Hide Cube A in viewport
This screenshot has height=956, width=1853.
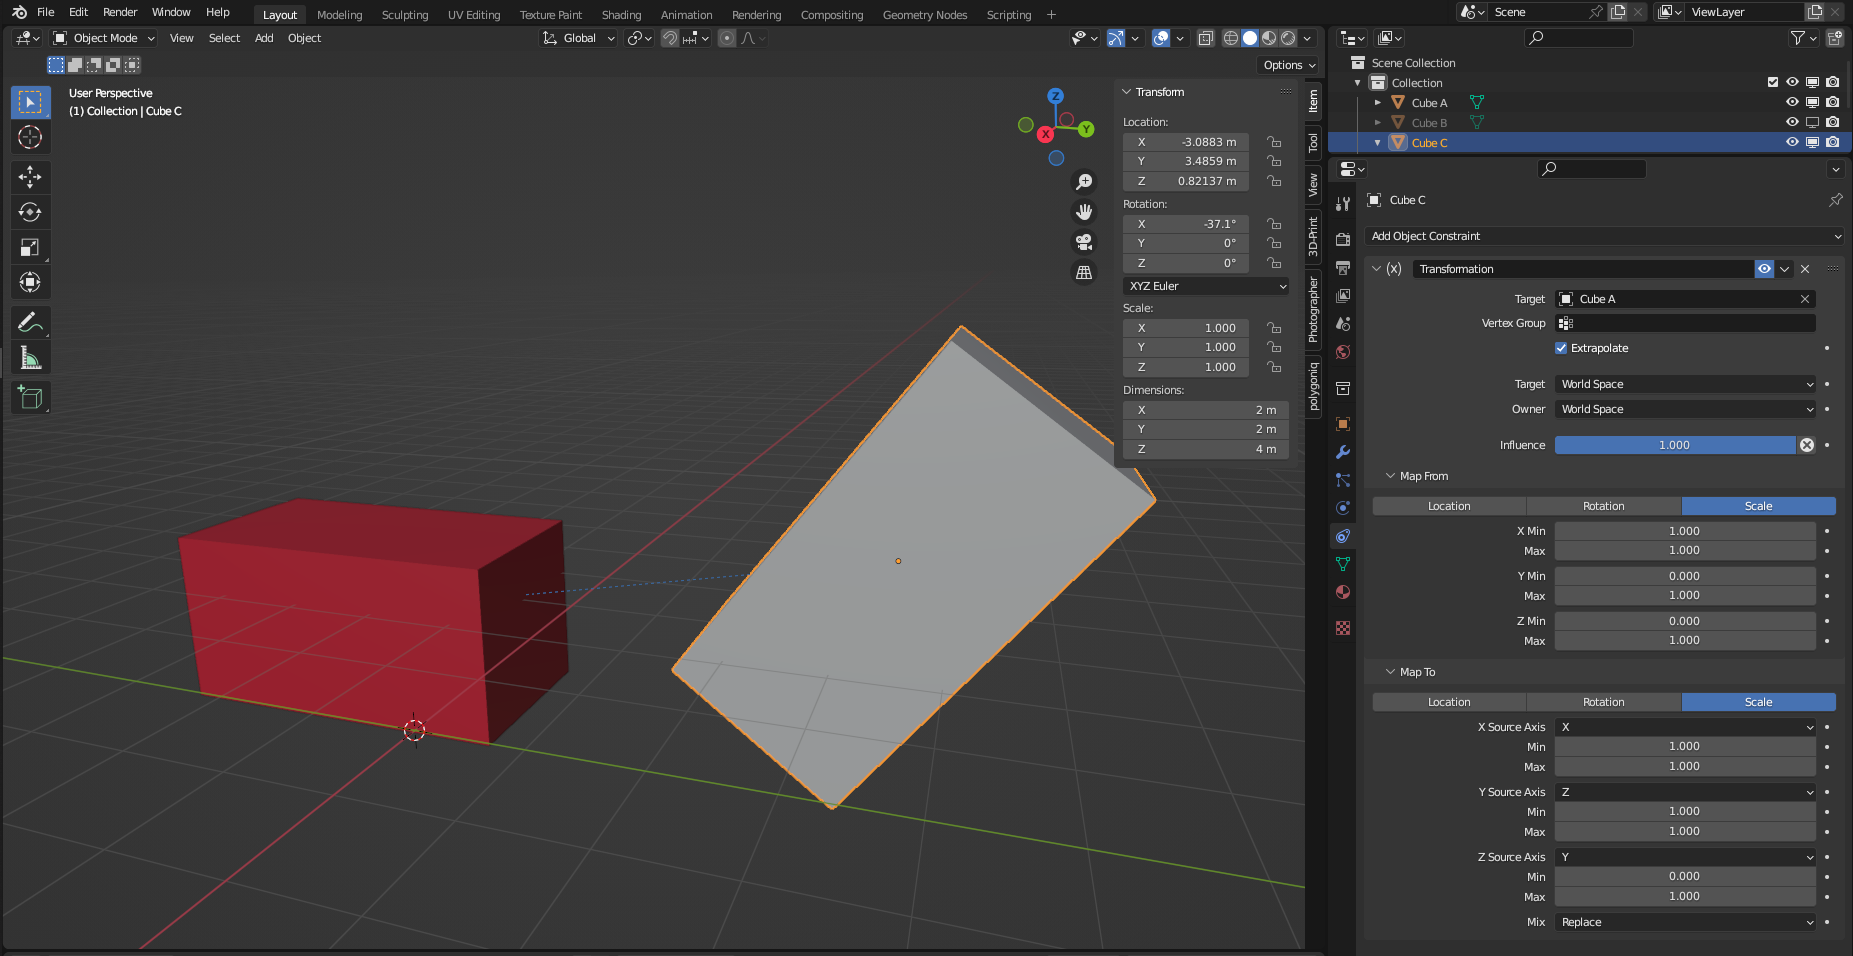pos(1792,102)
